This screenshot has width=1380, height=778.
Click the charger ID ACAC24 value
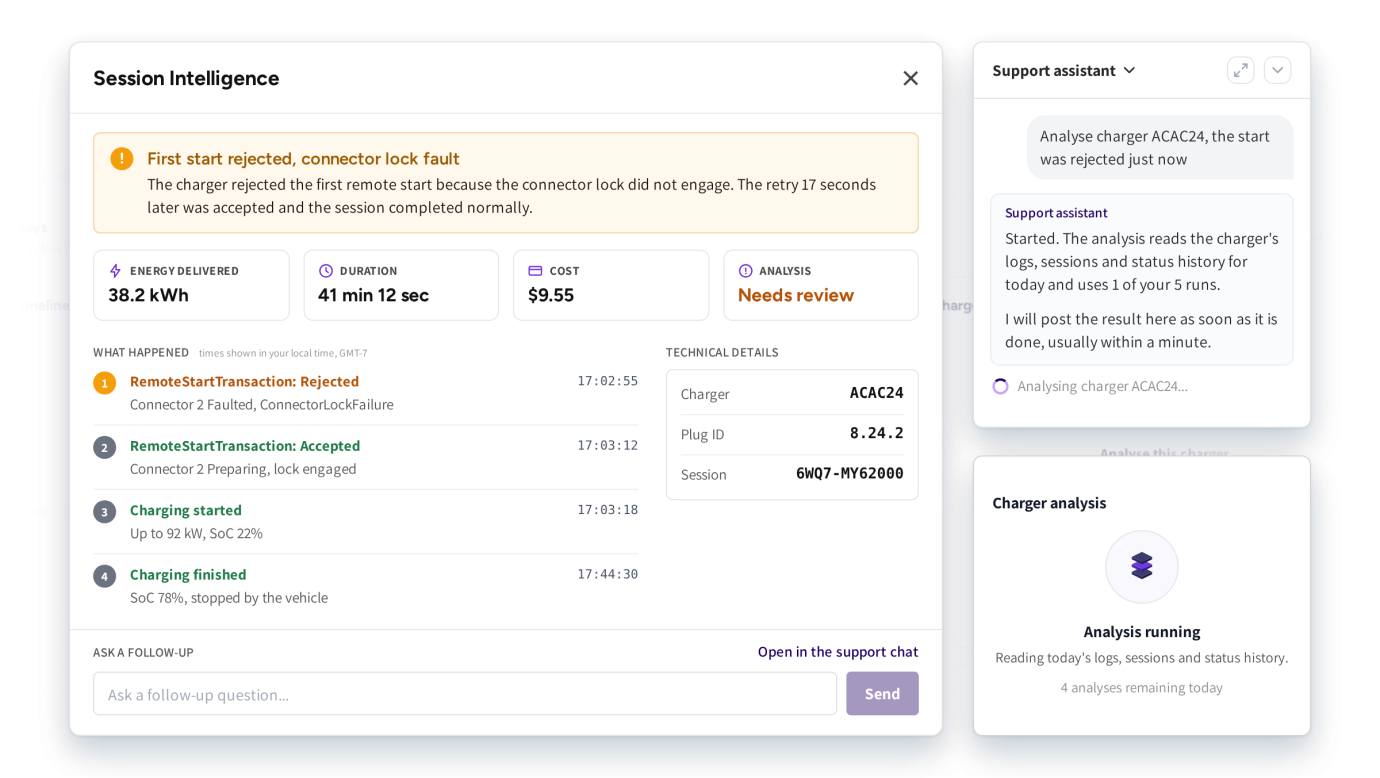click(877, 393)
